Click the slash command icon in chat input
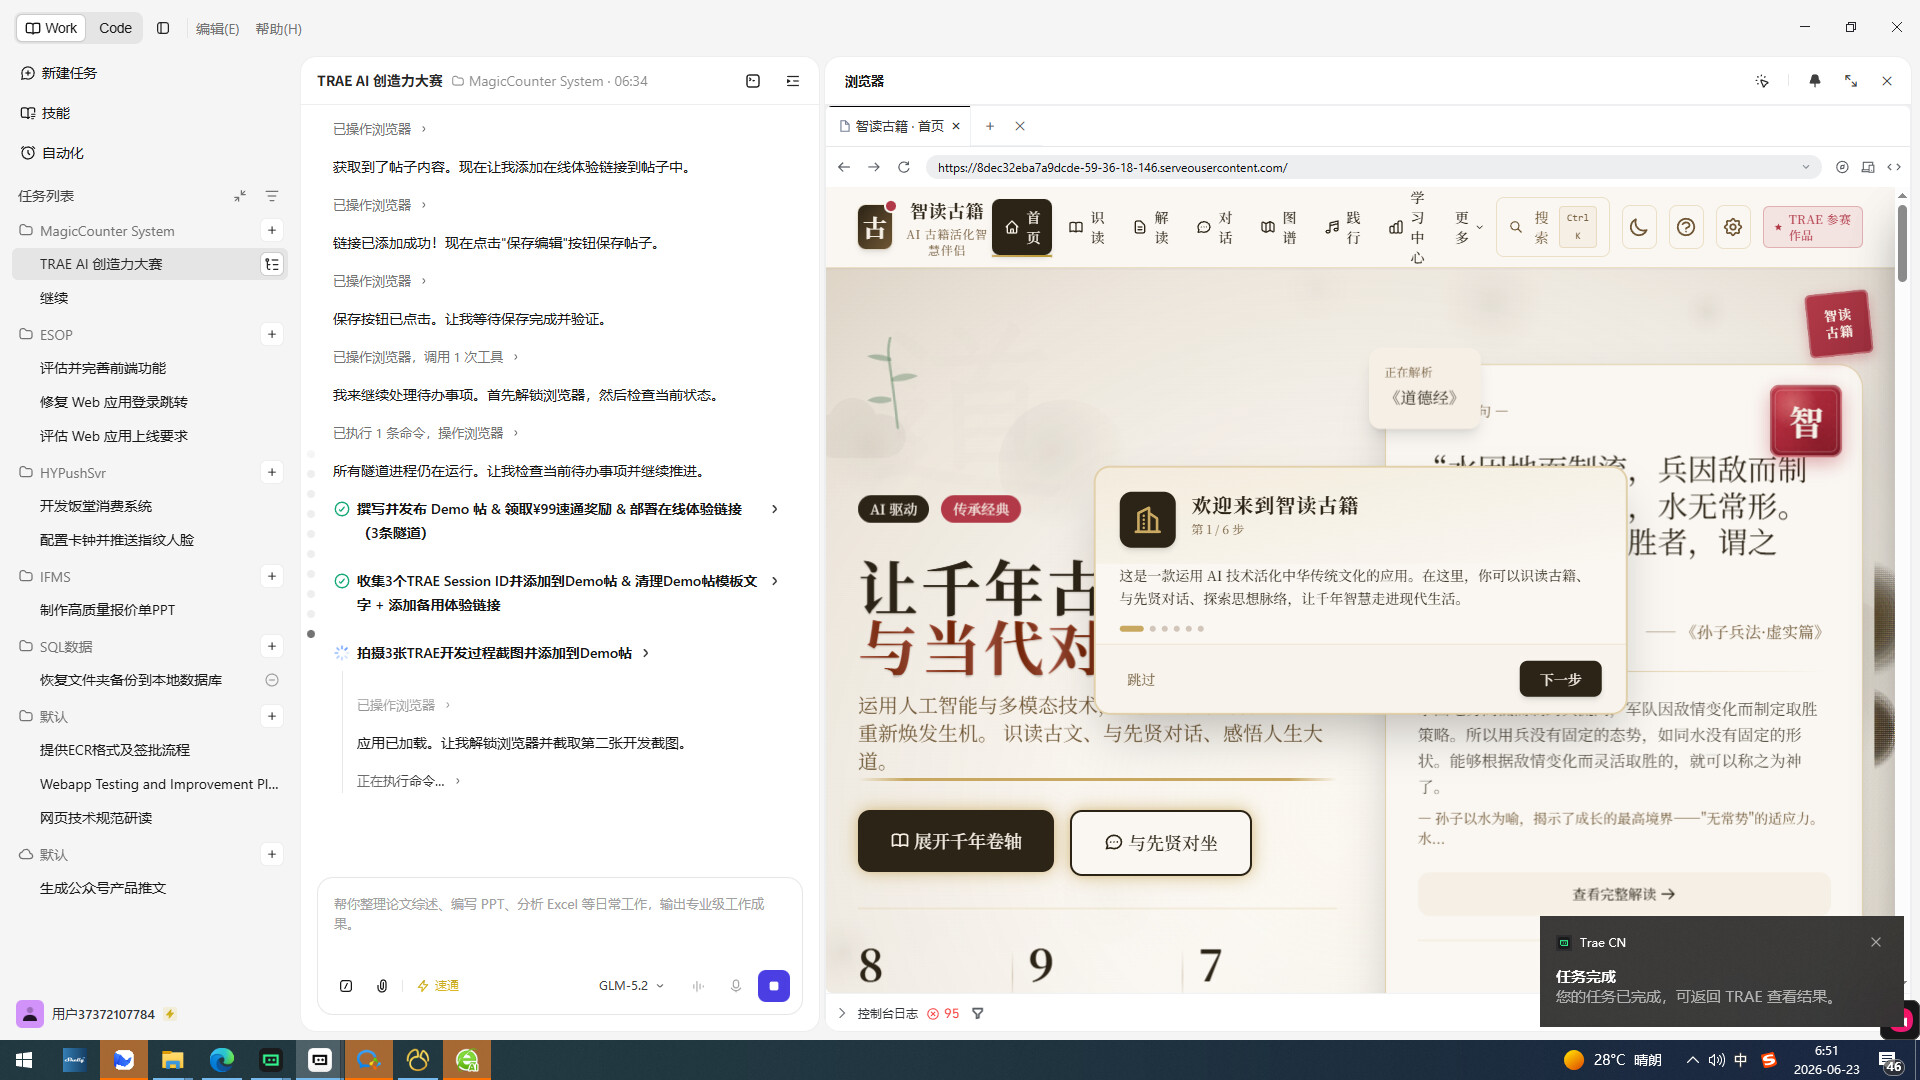Image resolution: width=1920 pixels, height=1080 pixels. coord(346,986)
